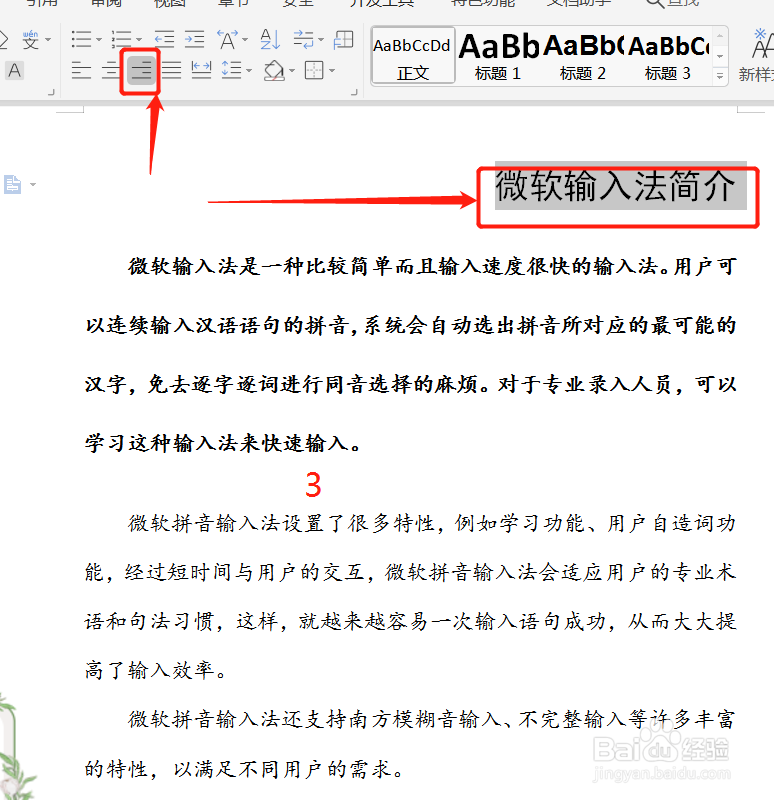Click line starting 微软拼音输入法设置了很多特性
Screen dimensions: 774x800
point(432,523)
